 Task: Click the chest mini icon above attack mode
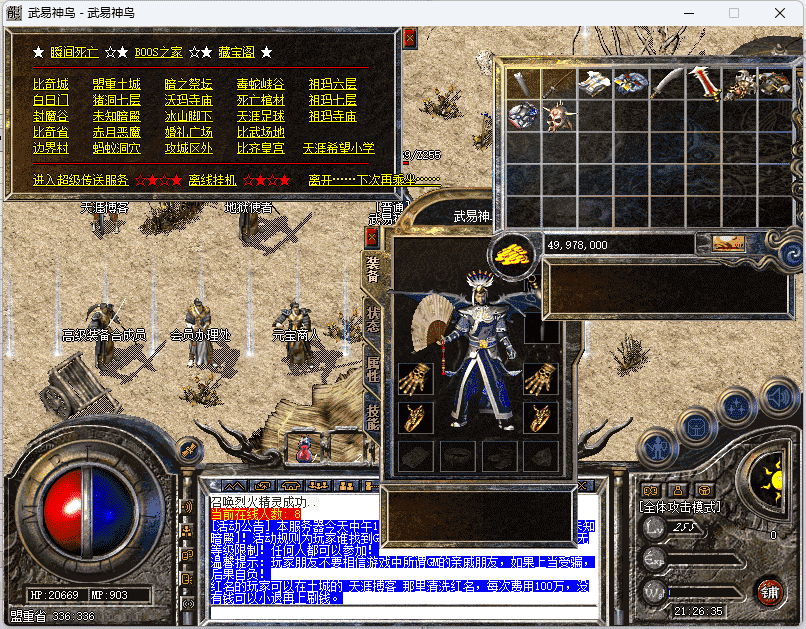(x=705, y=490)
